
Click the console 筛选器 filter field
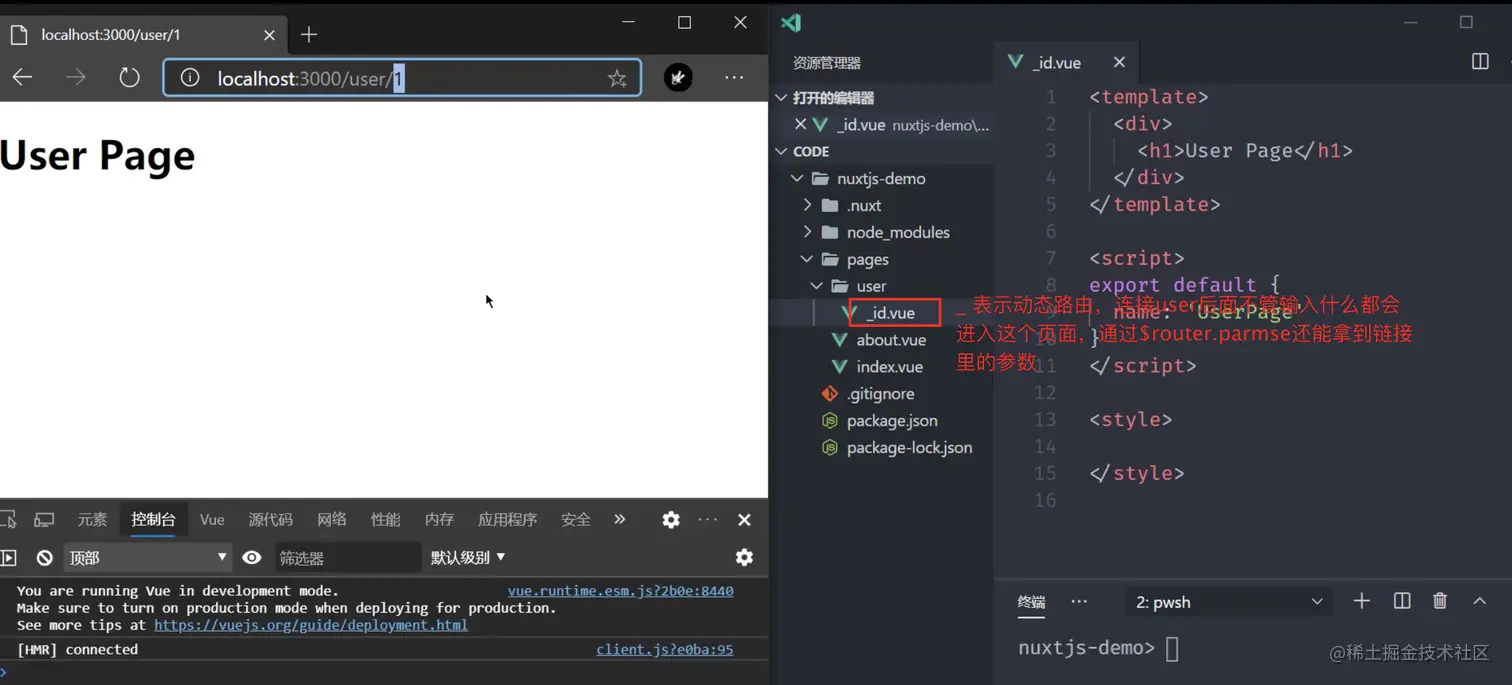(x=347, y=557)
